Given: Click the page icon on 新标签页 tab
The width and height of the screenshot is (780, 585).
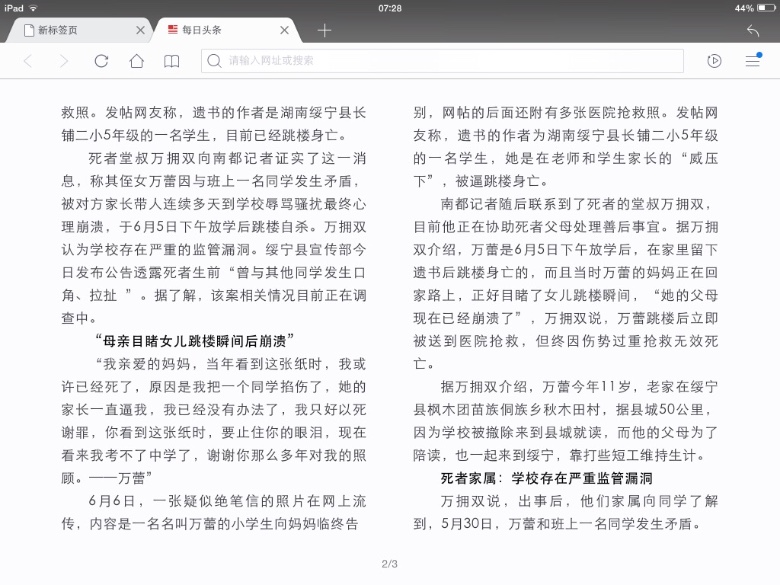Looking at the screenshot, I should point(29,30).
